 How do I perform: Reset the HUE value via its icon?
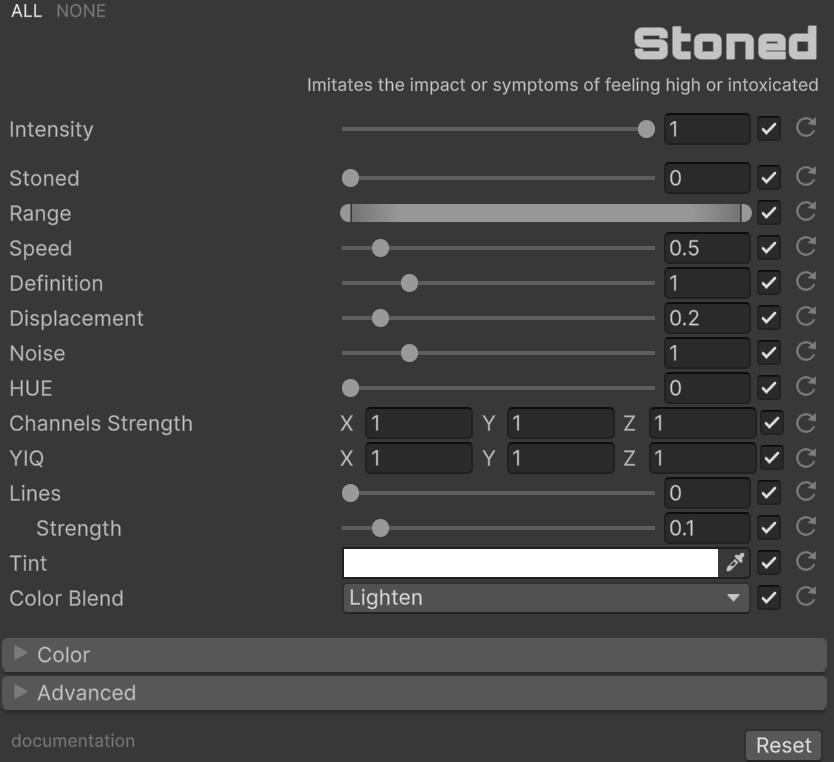tap(806, 387)
